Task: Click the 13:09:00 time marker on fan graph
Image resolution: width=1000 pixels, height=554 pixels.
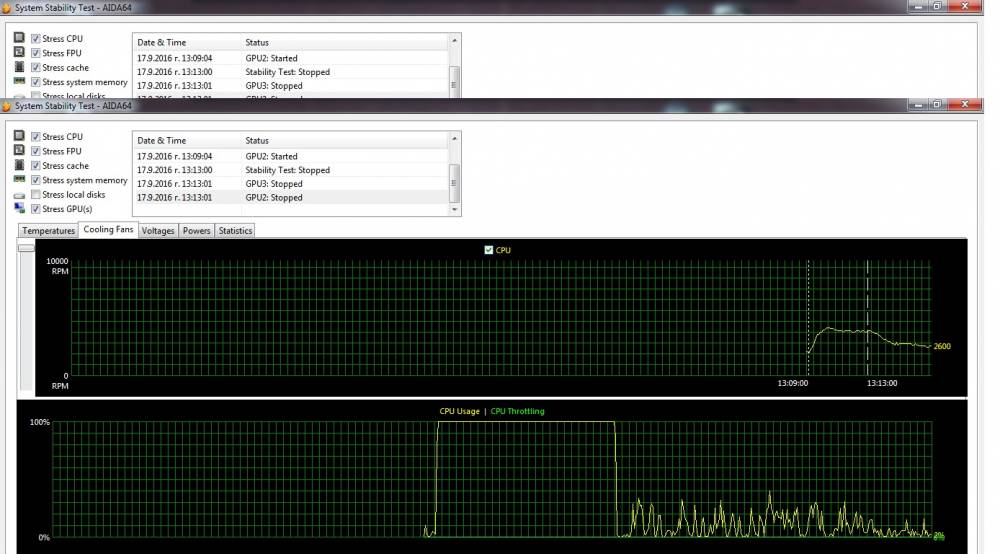Action: pyautogui.click(x=793, y=383)
